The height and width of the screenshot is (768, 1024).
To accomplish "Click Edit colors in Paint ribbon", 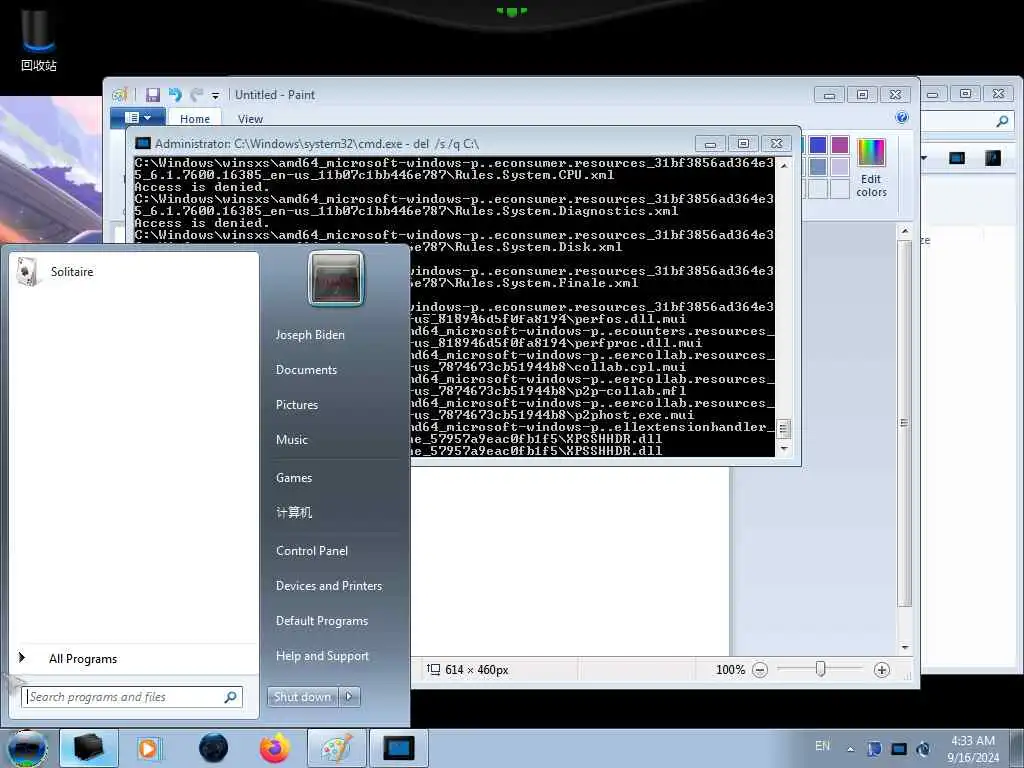I will [x=871, y=168].
